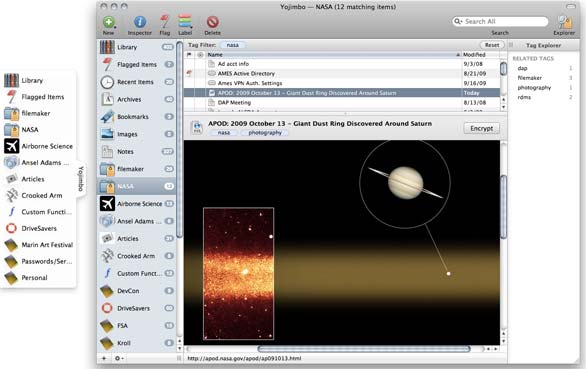Click the nasa tag on the item
The width and height of the screenshot is (586, 369).
[224, 133]
